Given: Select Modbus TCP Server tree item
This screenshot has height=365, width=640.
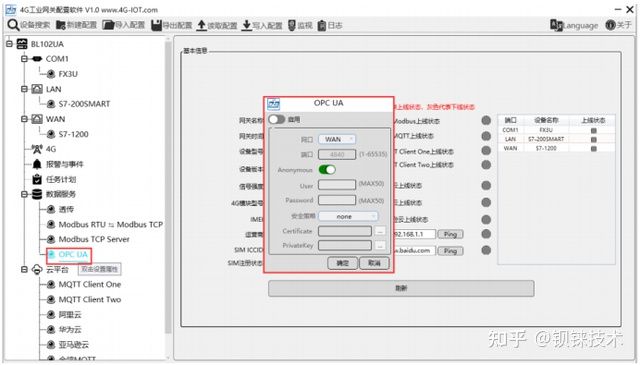Looking at the screenshot, I should tap(94, 239).
